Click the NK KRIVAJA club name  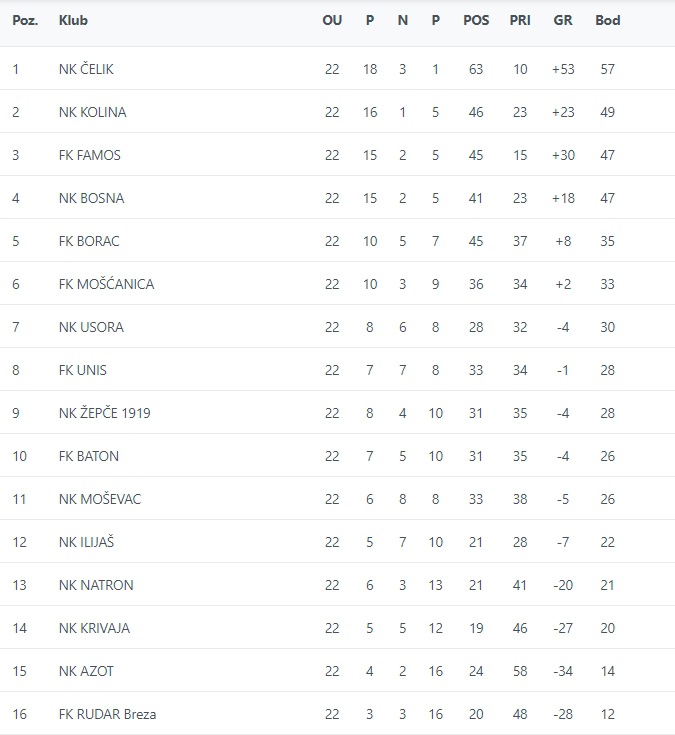click(x=94, y=628)
